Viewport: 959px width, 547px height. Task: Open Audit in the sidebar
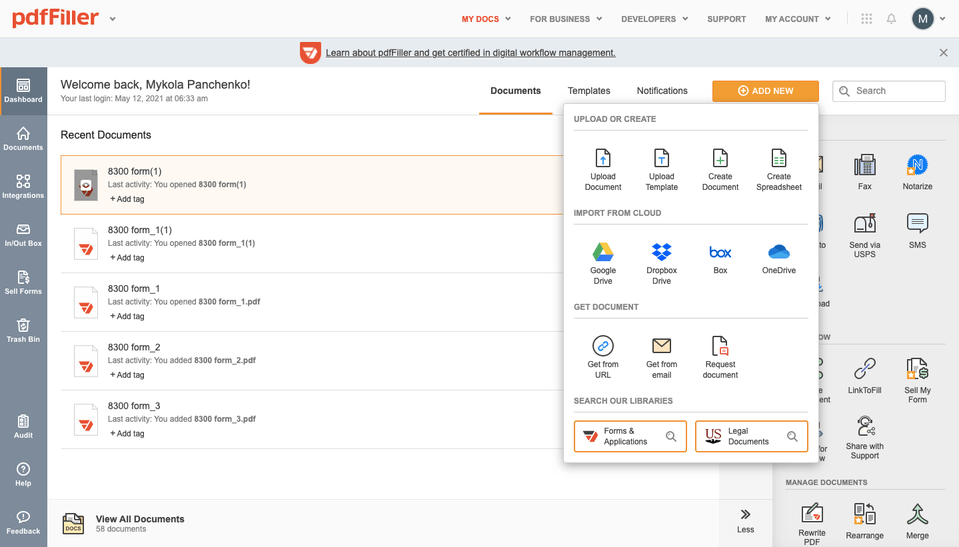23,426
